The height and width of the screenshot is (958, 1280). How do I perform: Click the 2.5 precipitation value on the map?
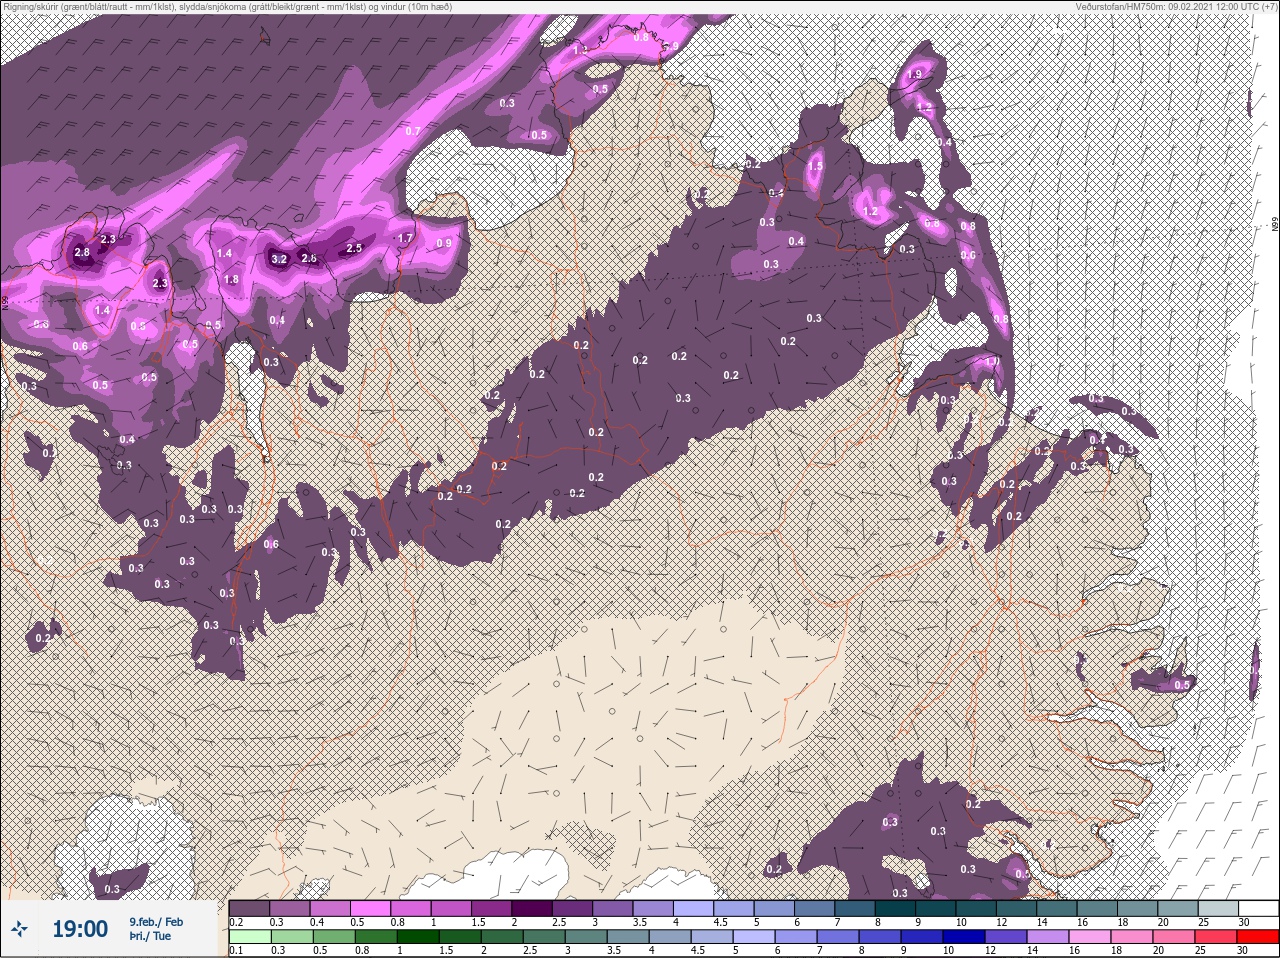point(354,247)
